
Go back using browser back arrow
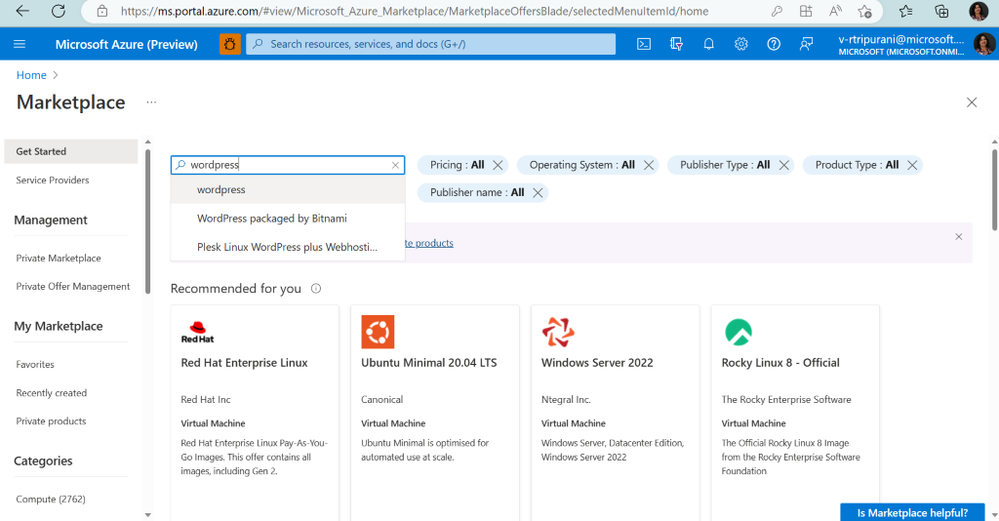[22, 11]
